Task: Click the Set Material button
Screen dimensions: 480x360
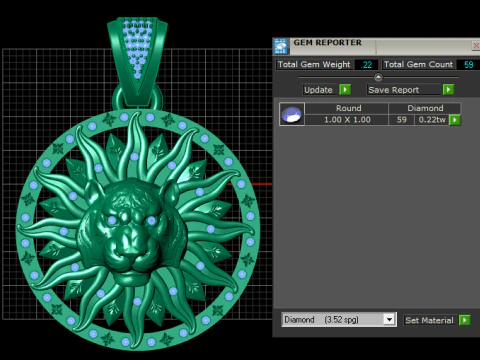Action: [x=429, y=320]
